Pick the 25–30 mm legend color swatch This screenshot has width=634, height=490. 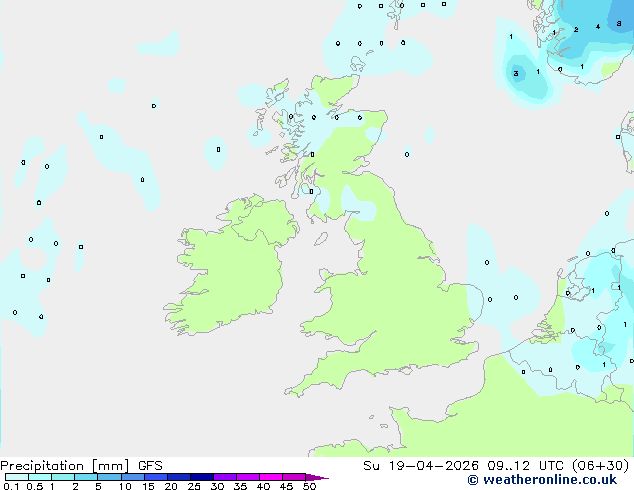click(202, 477)
